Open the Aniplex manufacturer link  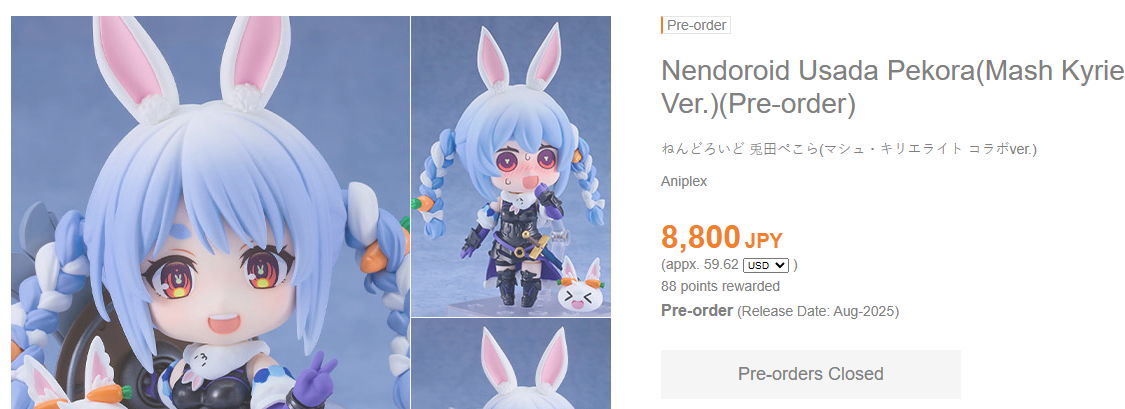684,182
